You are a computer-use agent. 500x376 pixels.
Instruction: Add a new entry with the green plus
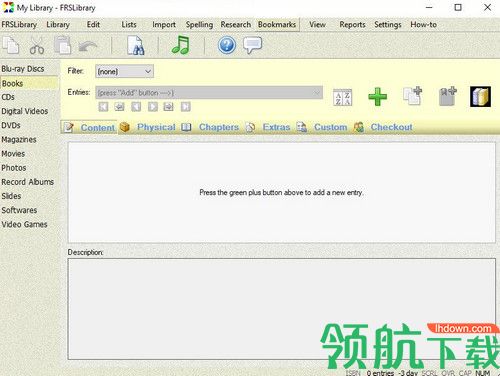377,97
